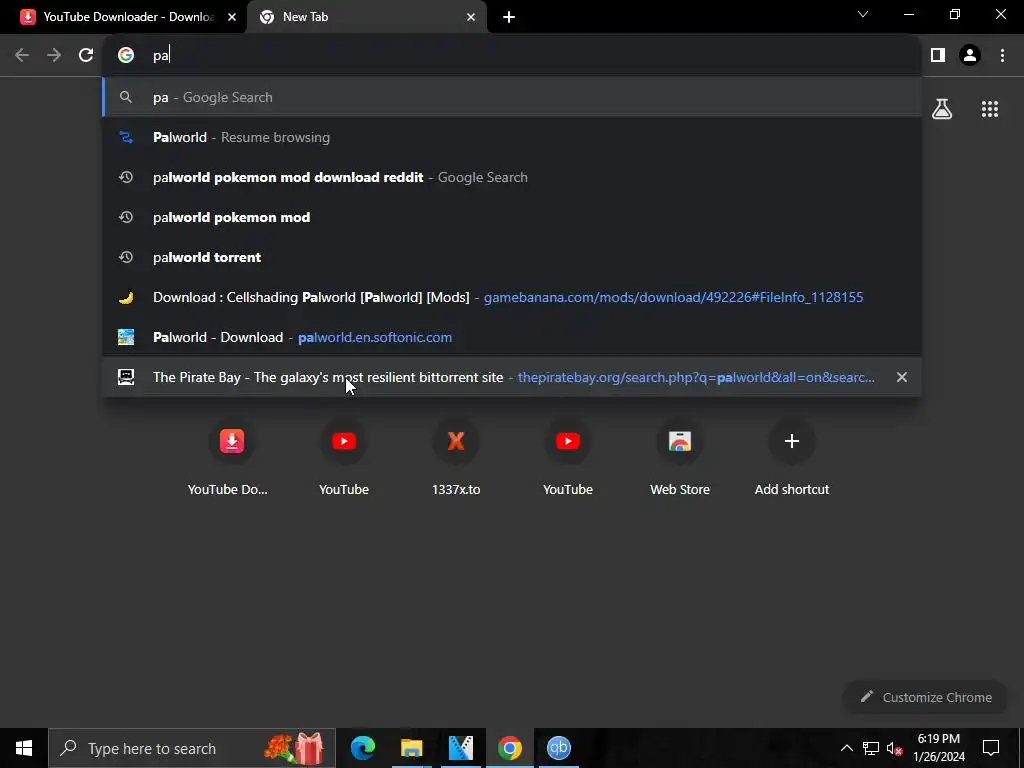Open the first YouTube shortcut tile
Image resolution: width=1024 pixels, height=768 pixels.
pyautogui.click(x=344, y=458)
